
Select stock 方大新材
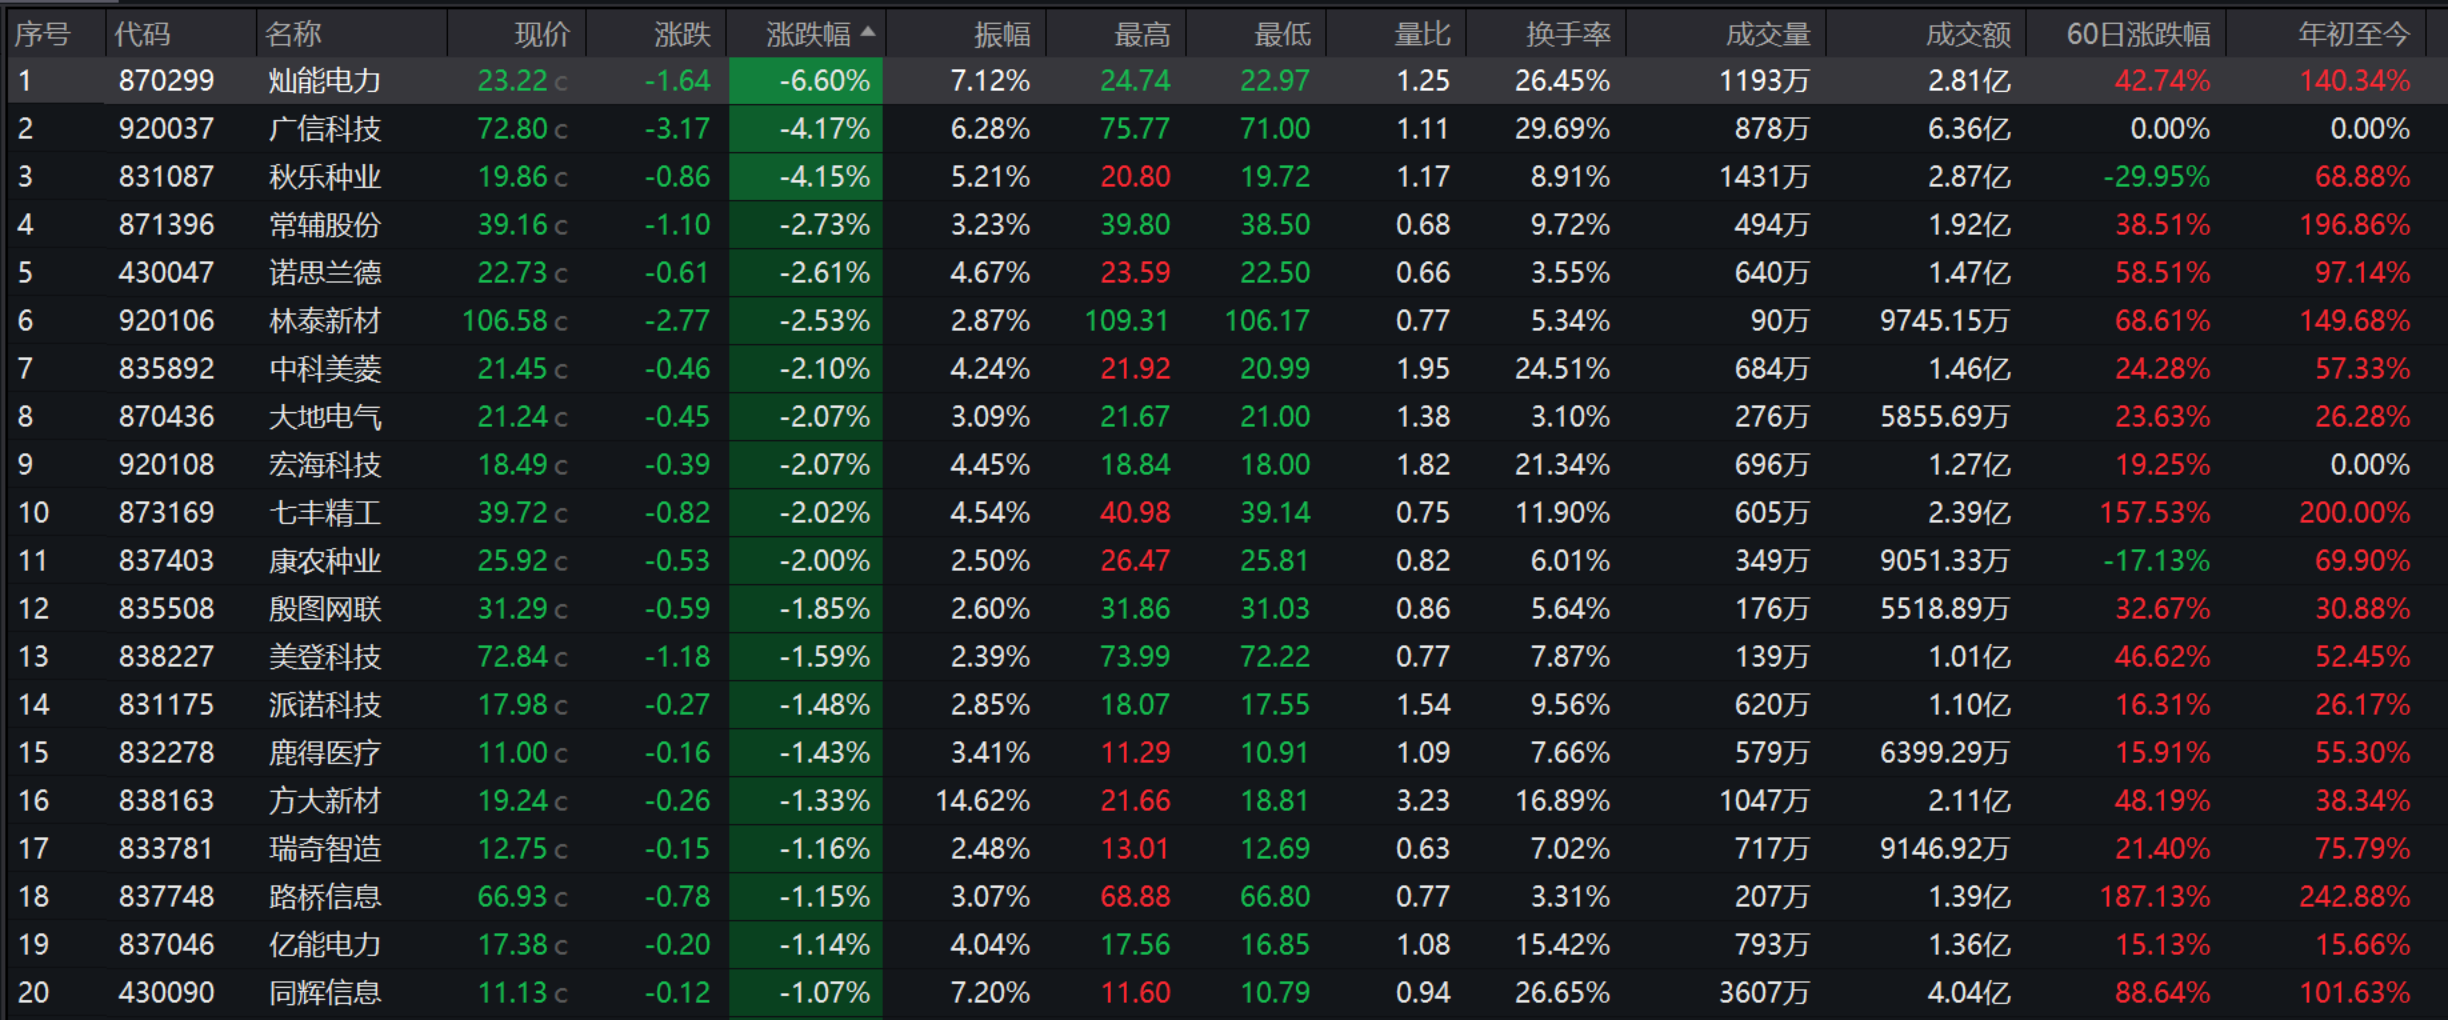(325, 801)
